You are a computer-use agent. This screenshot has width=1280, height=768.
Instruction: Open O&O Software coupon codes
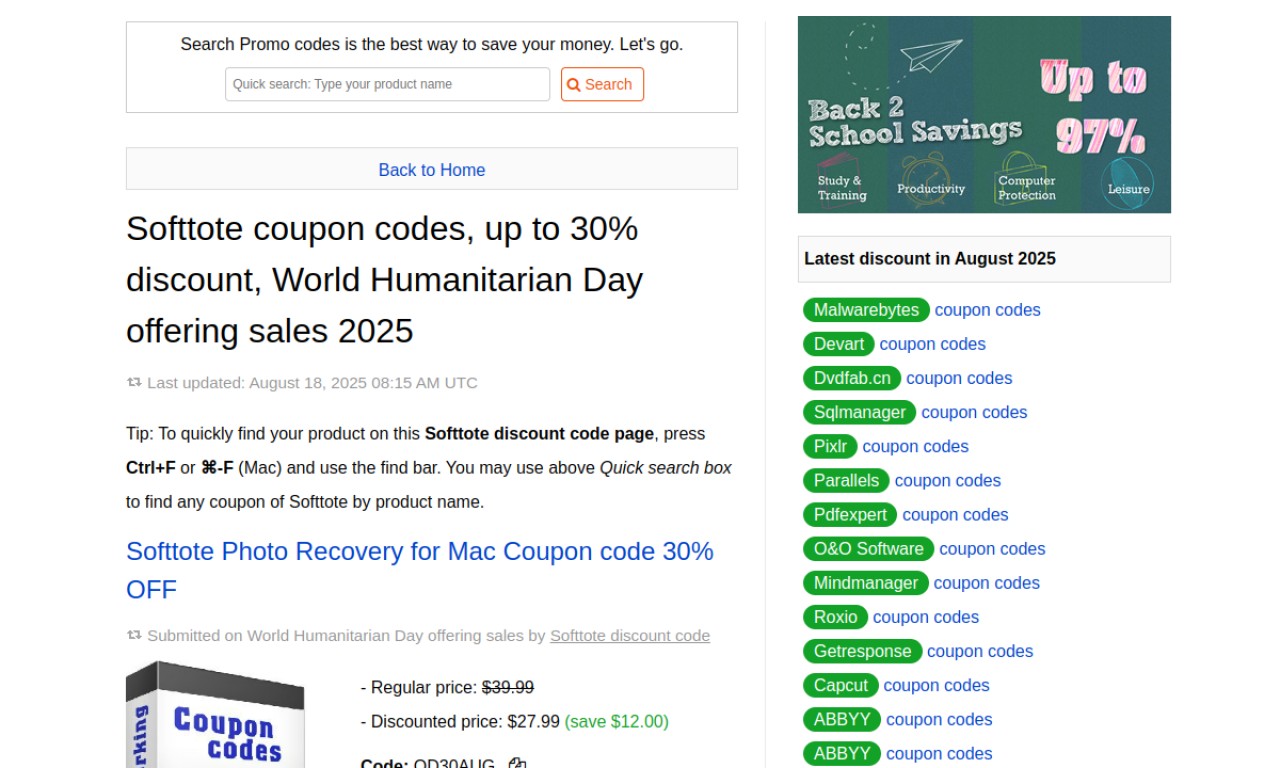pos(992,548)
